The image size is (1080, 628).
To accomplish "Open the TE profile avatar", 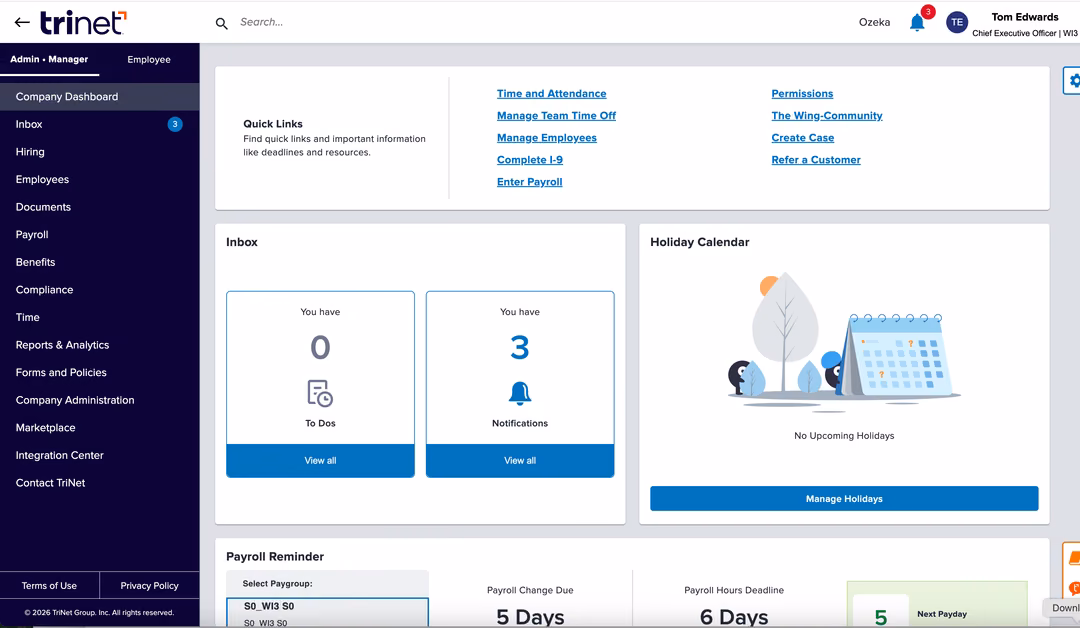I will (957, 23).
